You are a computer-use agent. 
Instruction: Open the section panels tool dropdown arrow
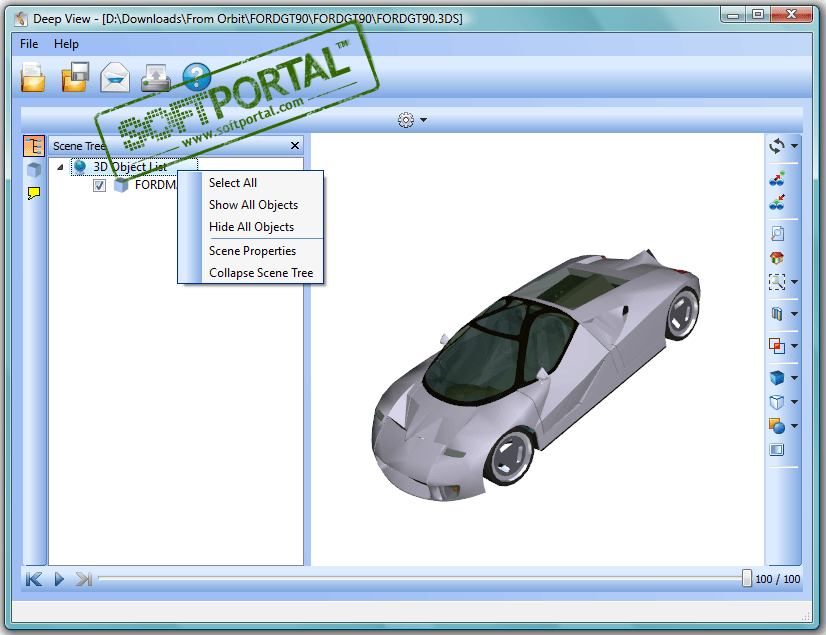coord(794,314)
